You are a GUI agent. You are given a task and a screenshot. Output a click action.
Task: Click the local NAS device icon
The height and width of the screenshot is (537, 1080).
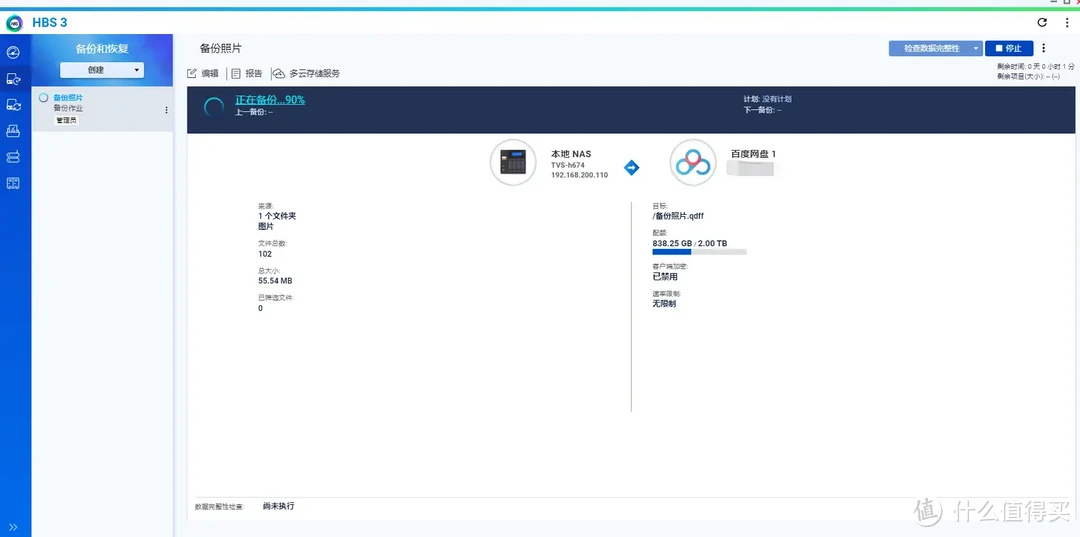click(513, 162)
